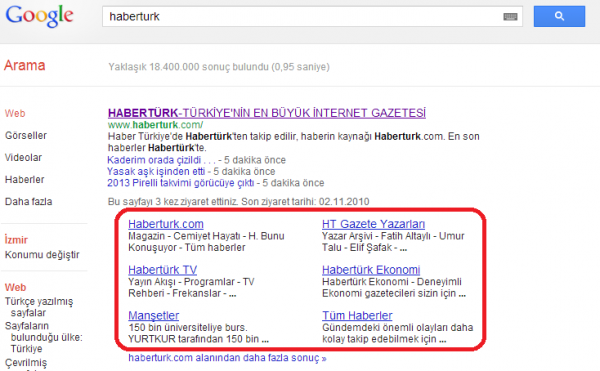Open the Manşetler sitelink

153,316
